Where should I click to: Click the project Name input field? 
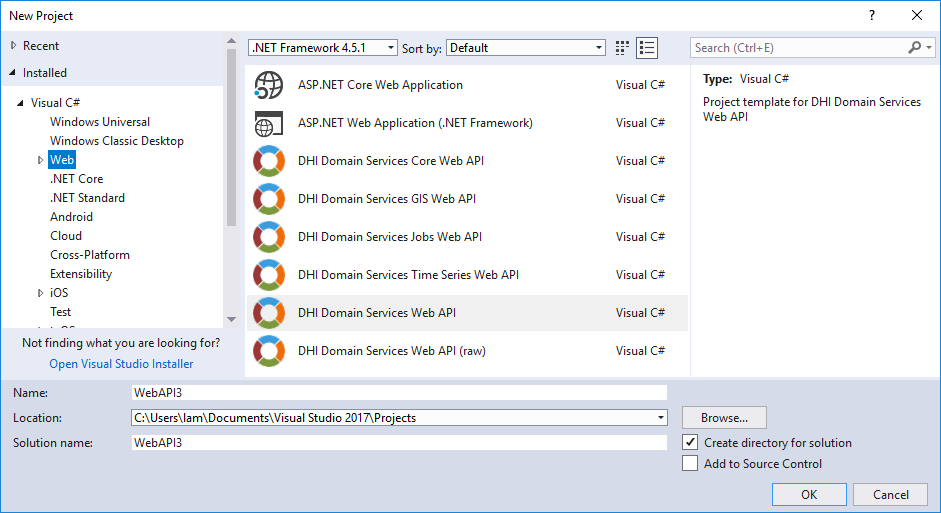point(398,393)
